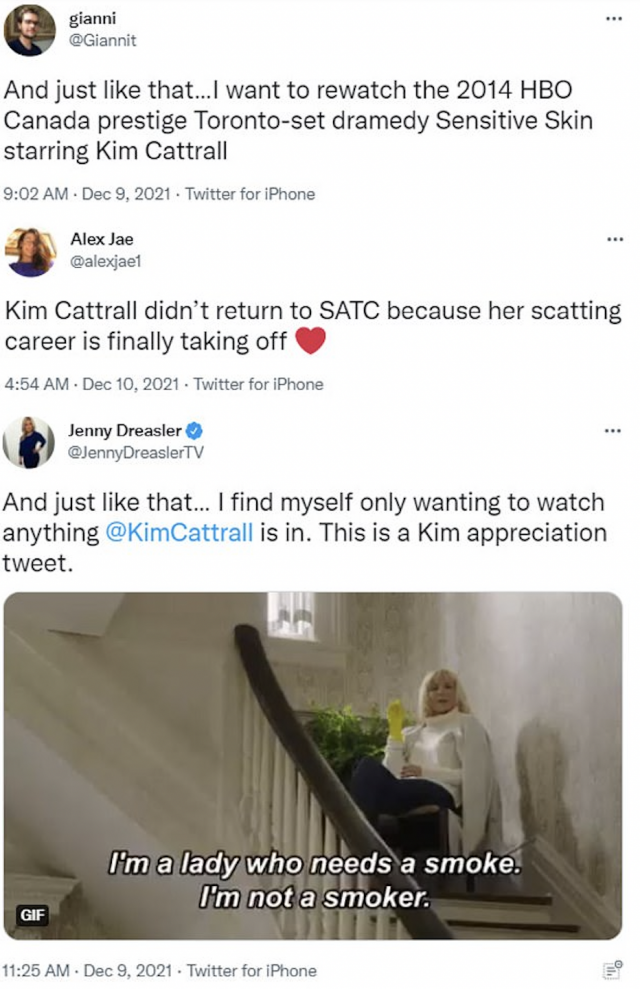
Task: Open gianni's profile picture
Action: (30, 30)
